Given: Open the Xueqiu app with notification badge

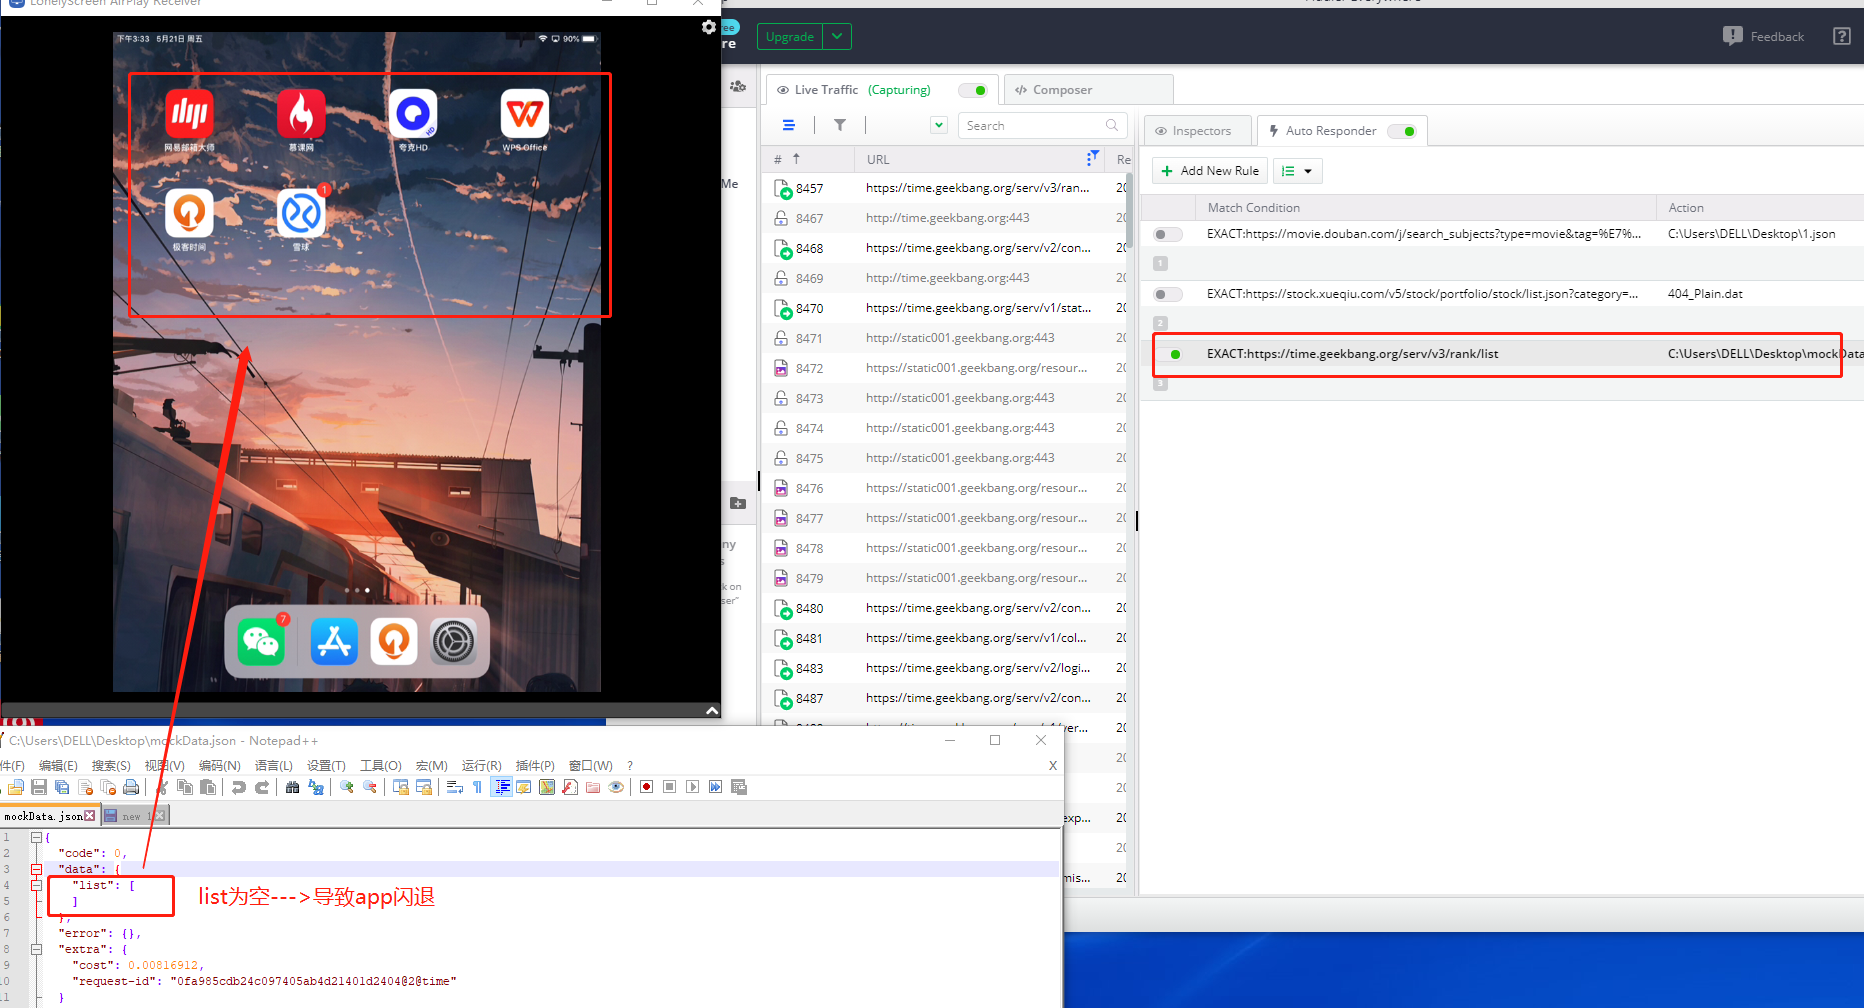Looking at the screenshot, I should [301, 213].
